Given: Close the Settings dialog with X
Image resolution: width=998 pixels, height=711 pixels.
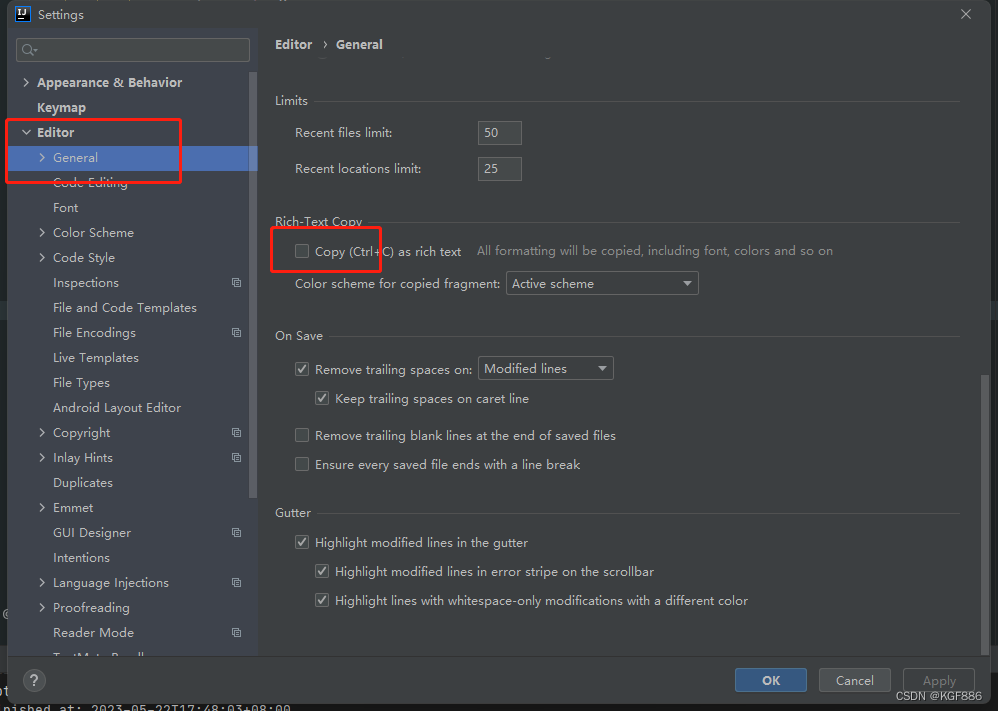Looking at the screenshot, I should click(x=966, y=14).
